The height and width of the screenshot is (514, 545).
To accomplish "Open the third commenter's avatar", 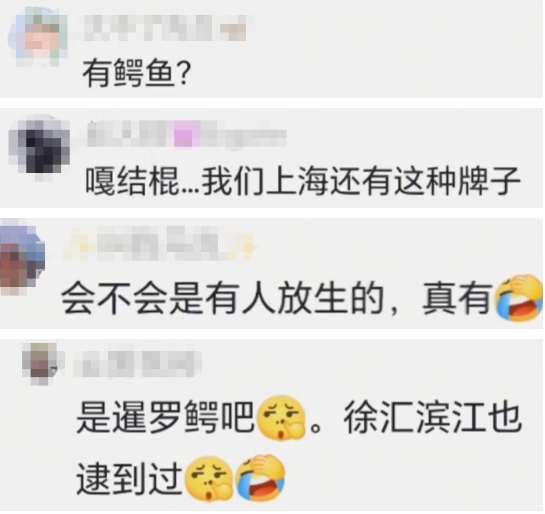I will click(x=23, y=257).
